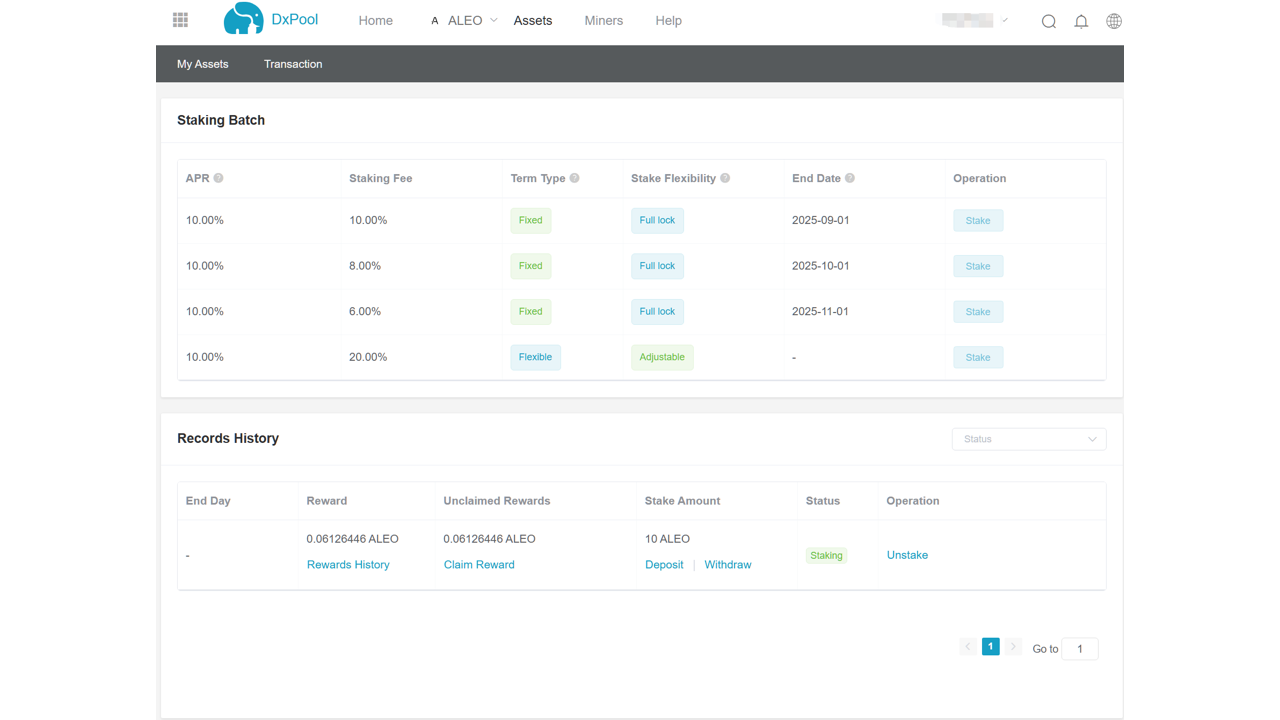
Task: Click the 20.00% staking fee cell
Action: [x=368, y=357]
